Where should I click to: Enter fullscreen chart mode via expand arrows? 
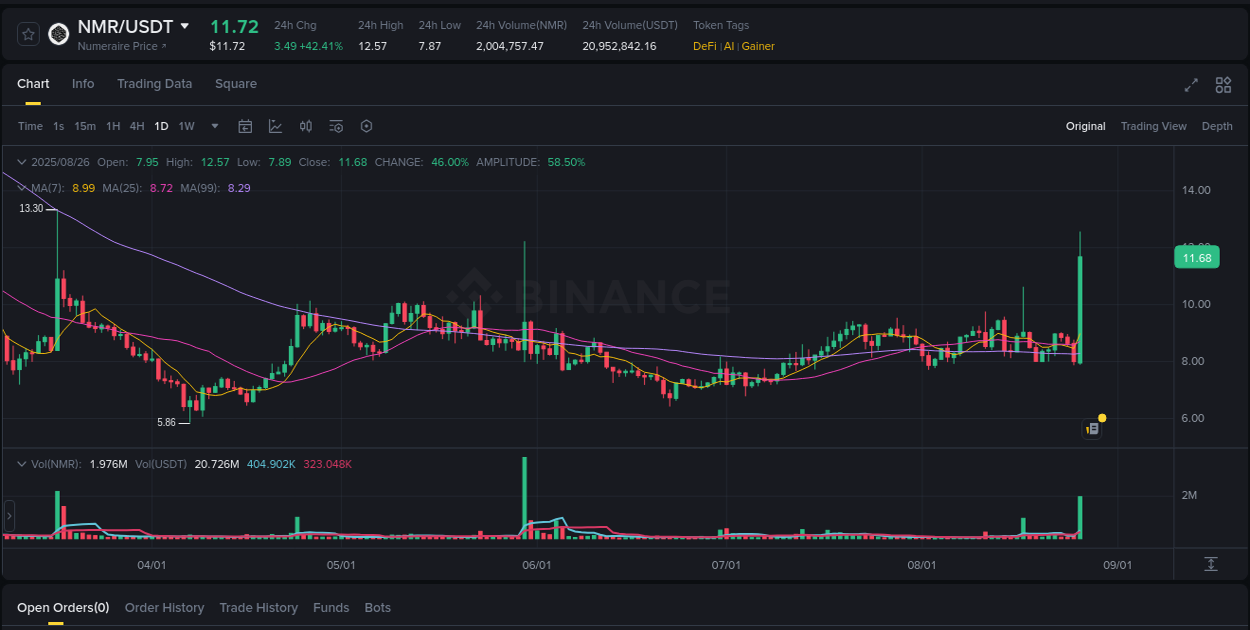pyautogui.click(x=1191, y=86)
